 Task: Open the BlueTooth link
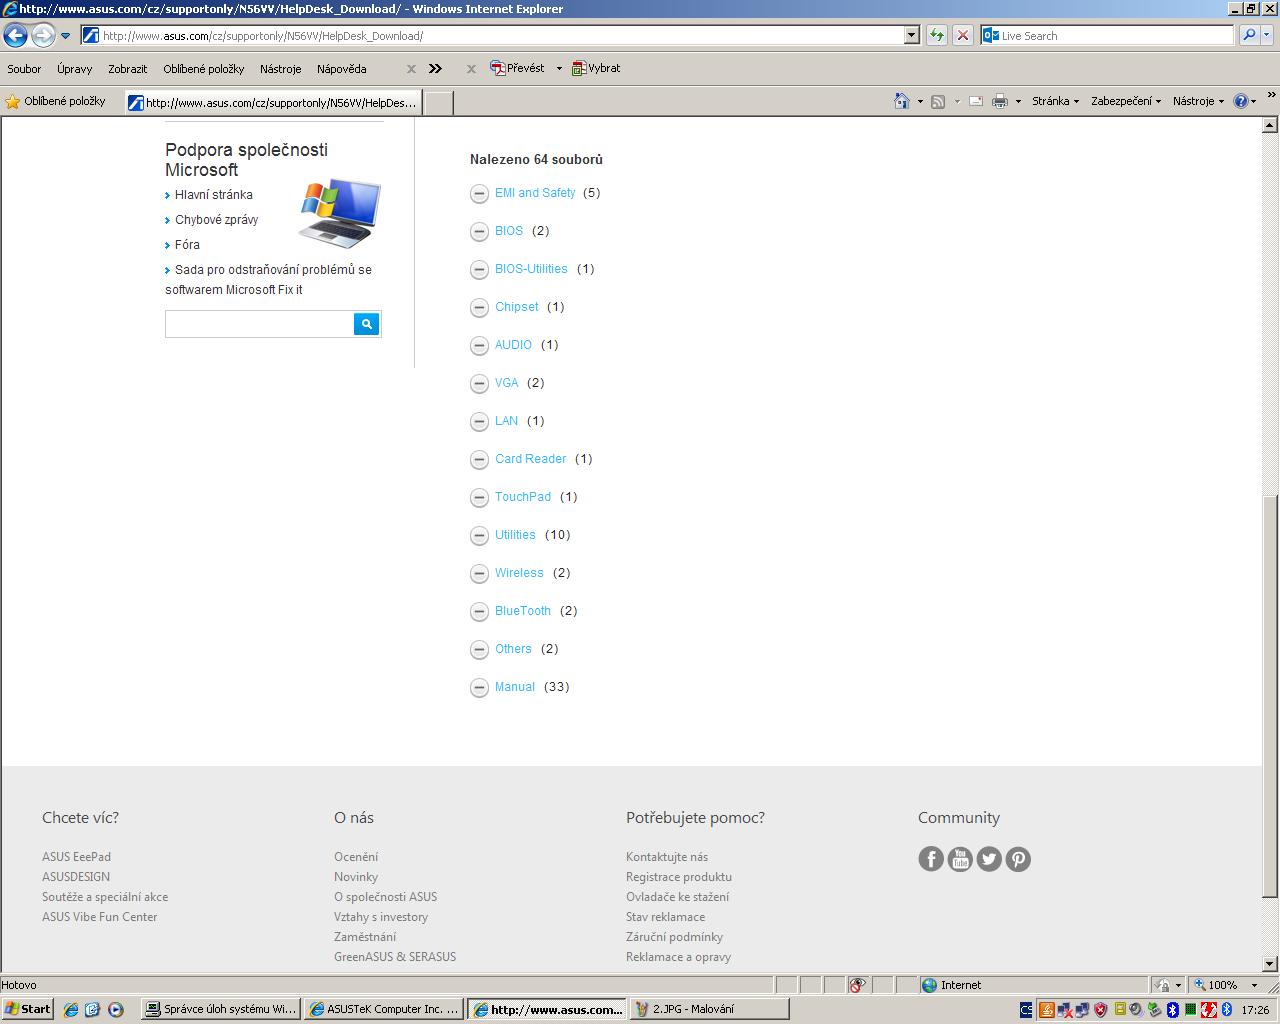[x=523, y=611]
